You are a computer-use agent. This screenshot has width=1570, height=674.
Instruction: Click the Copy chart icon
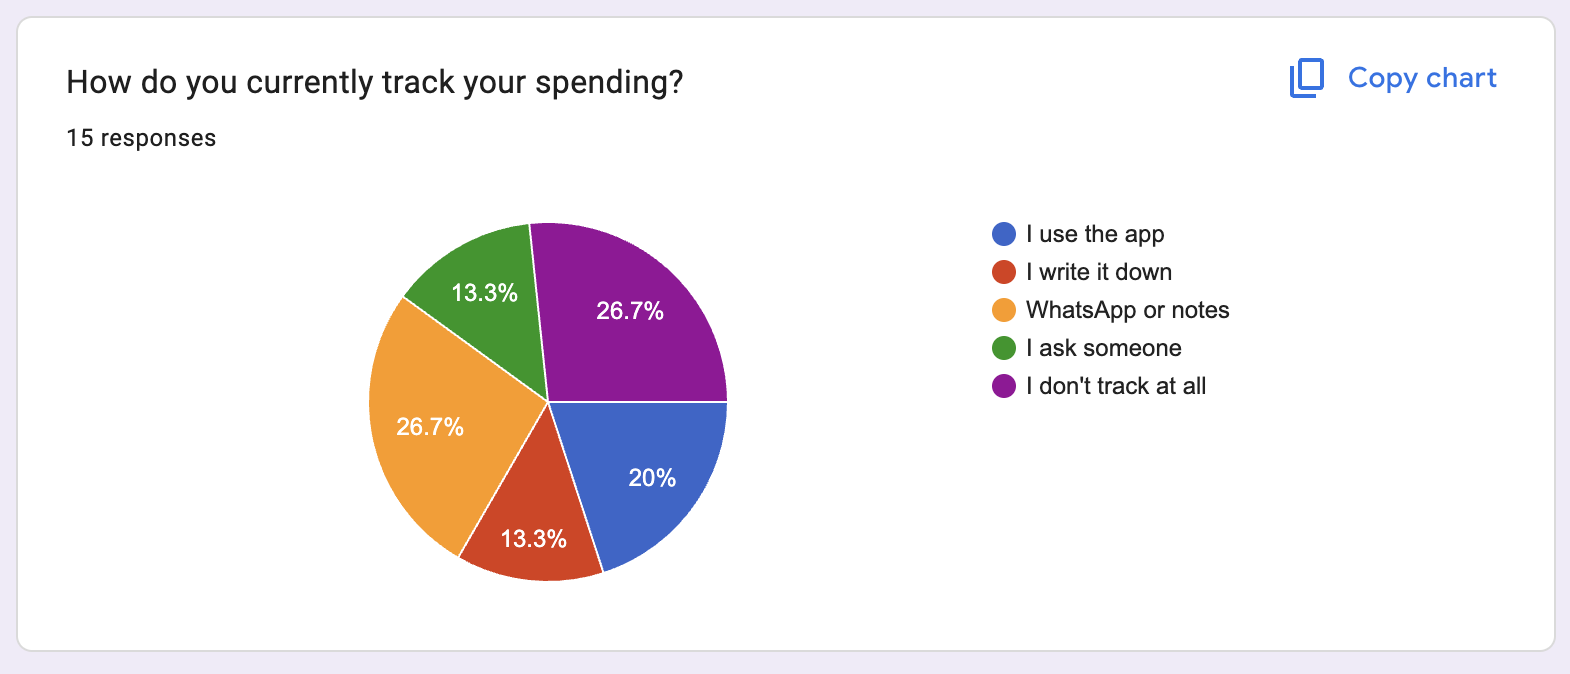point(1306,78)
